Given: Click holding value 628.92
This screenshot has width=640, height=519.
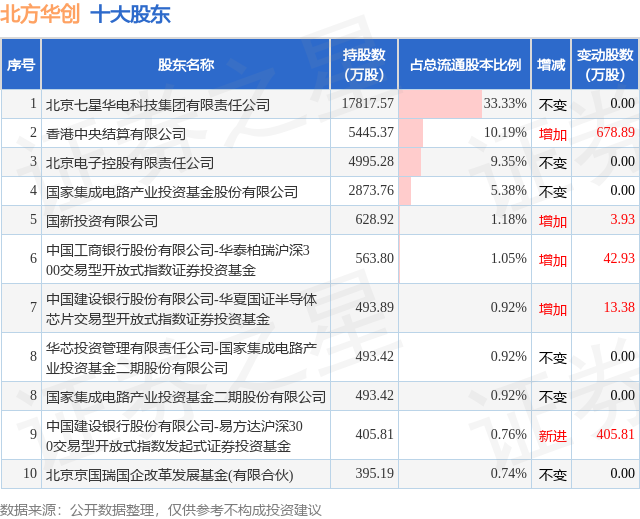Looking at the screenshot, I should pyautogui.click(x=374, y=220).
